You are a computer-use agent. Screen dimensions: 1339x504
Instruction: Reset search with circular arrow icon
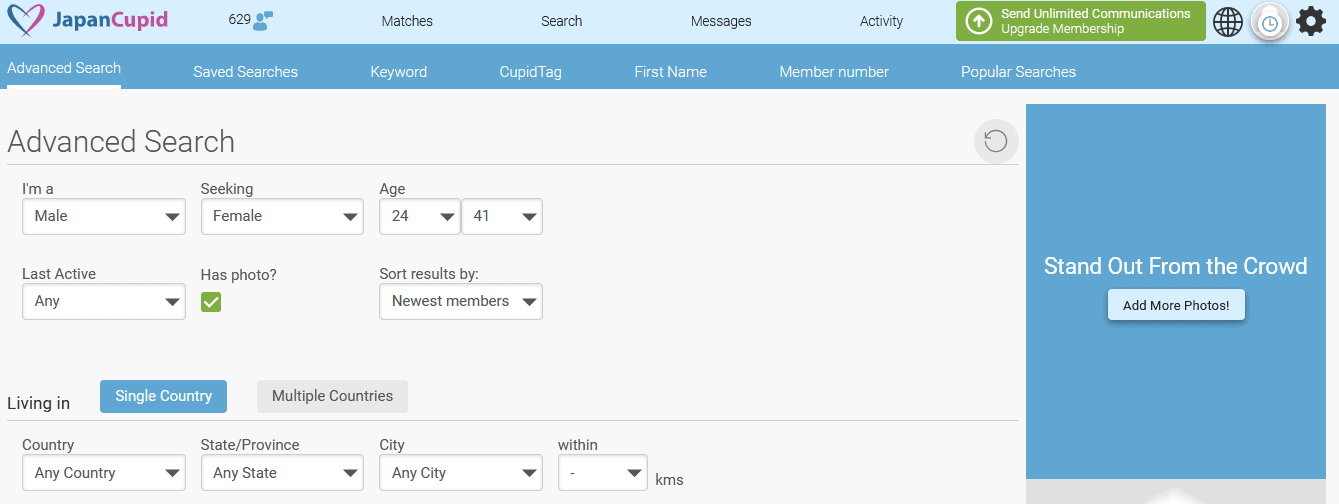(996, 141)
